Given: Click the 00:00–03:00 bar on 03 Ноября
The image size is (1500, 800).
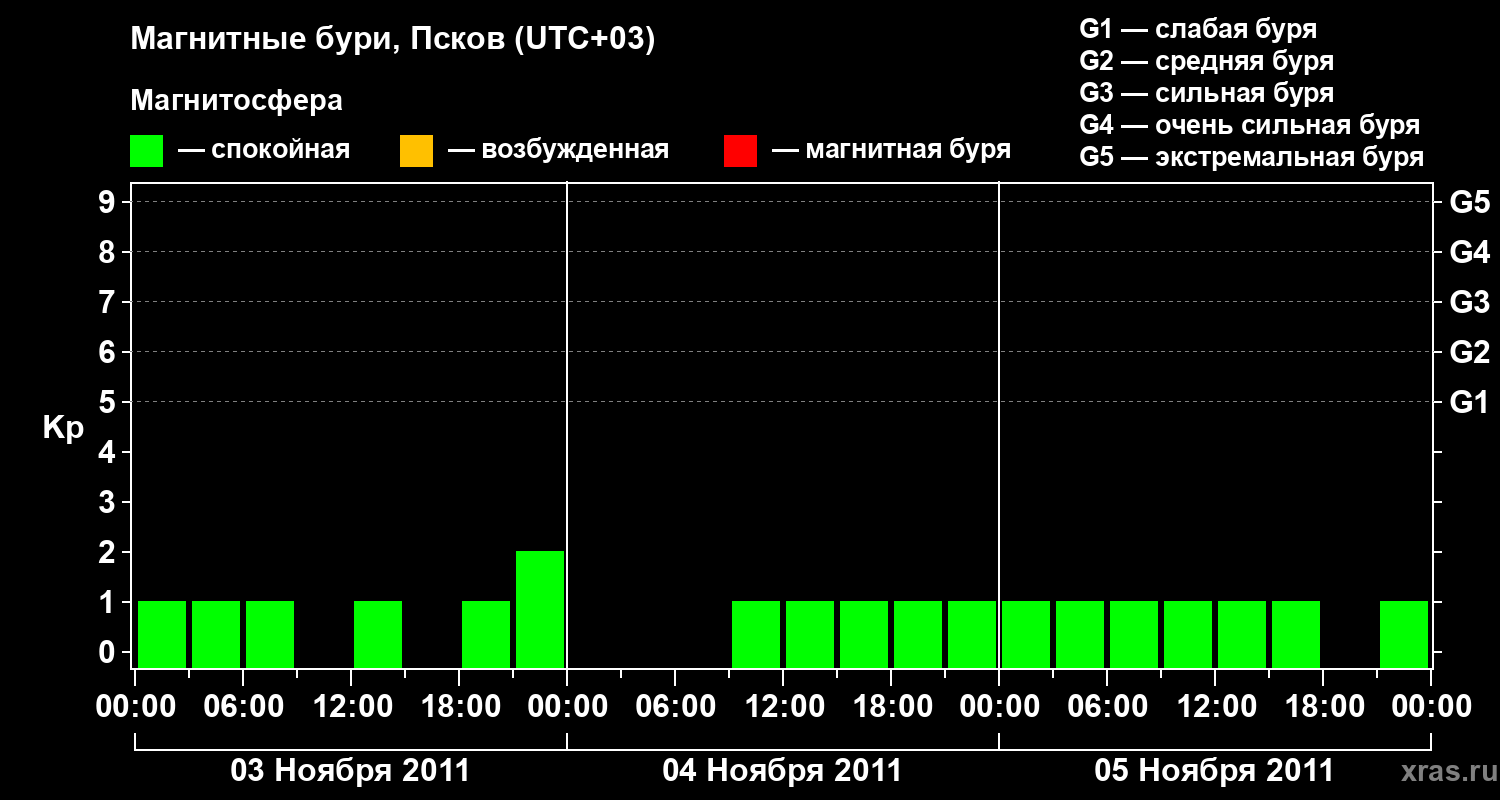Looking at the screenshot, I should pyautogui.click(x=162, y=634).
